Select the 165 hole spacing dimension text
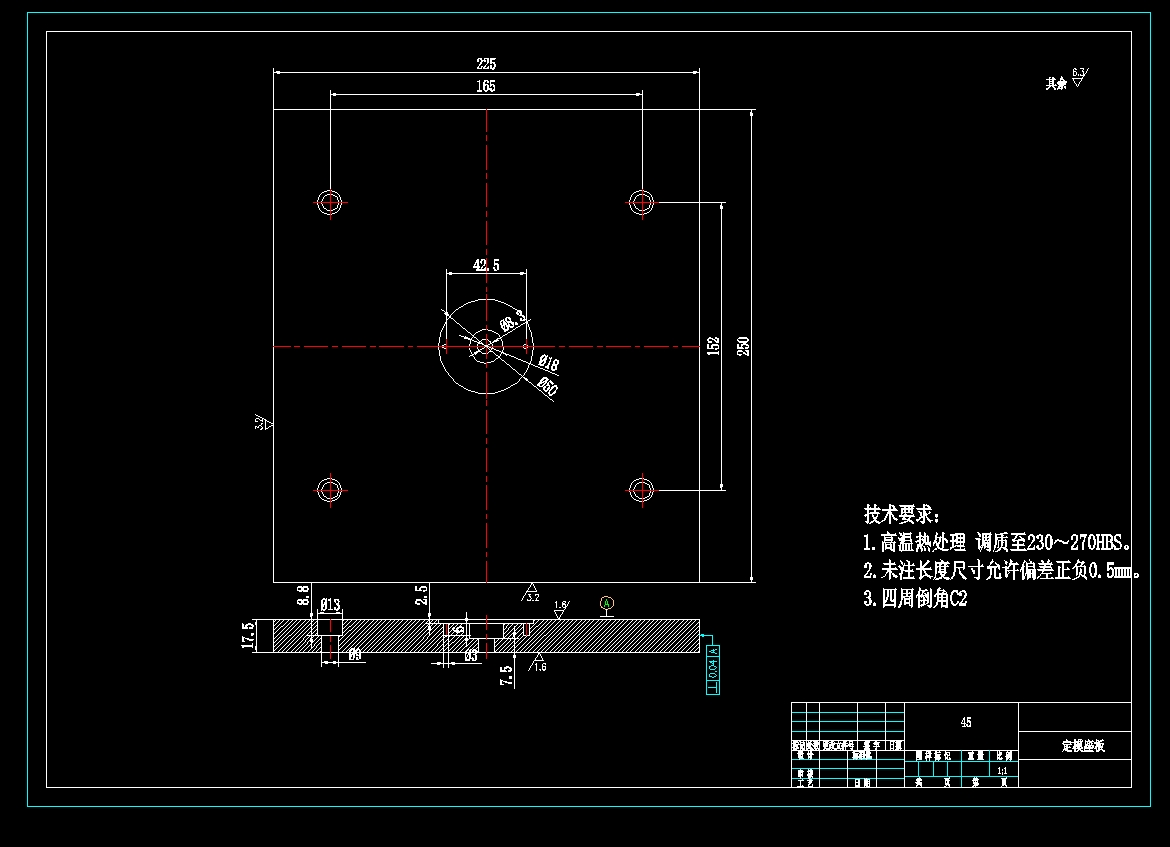 (x=486, y=87)
